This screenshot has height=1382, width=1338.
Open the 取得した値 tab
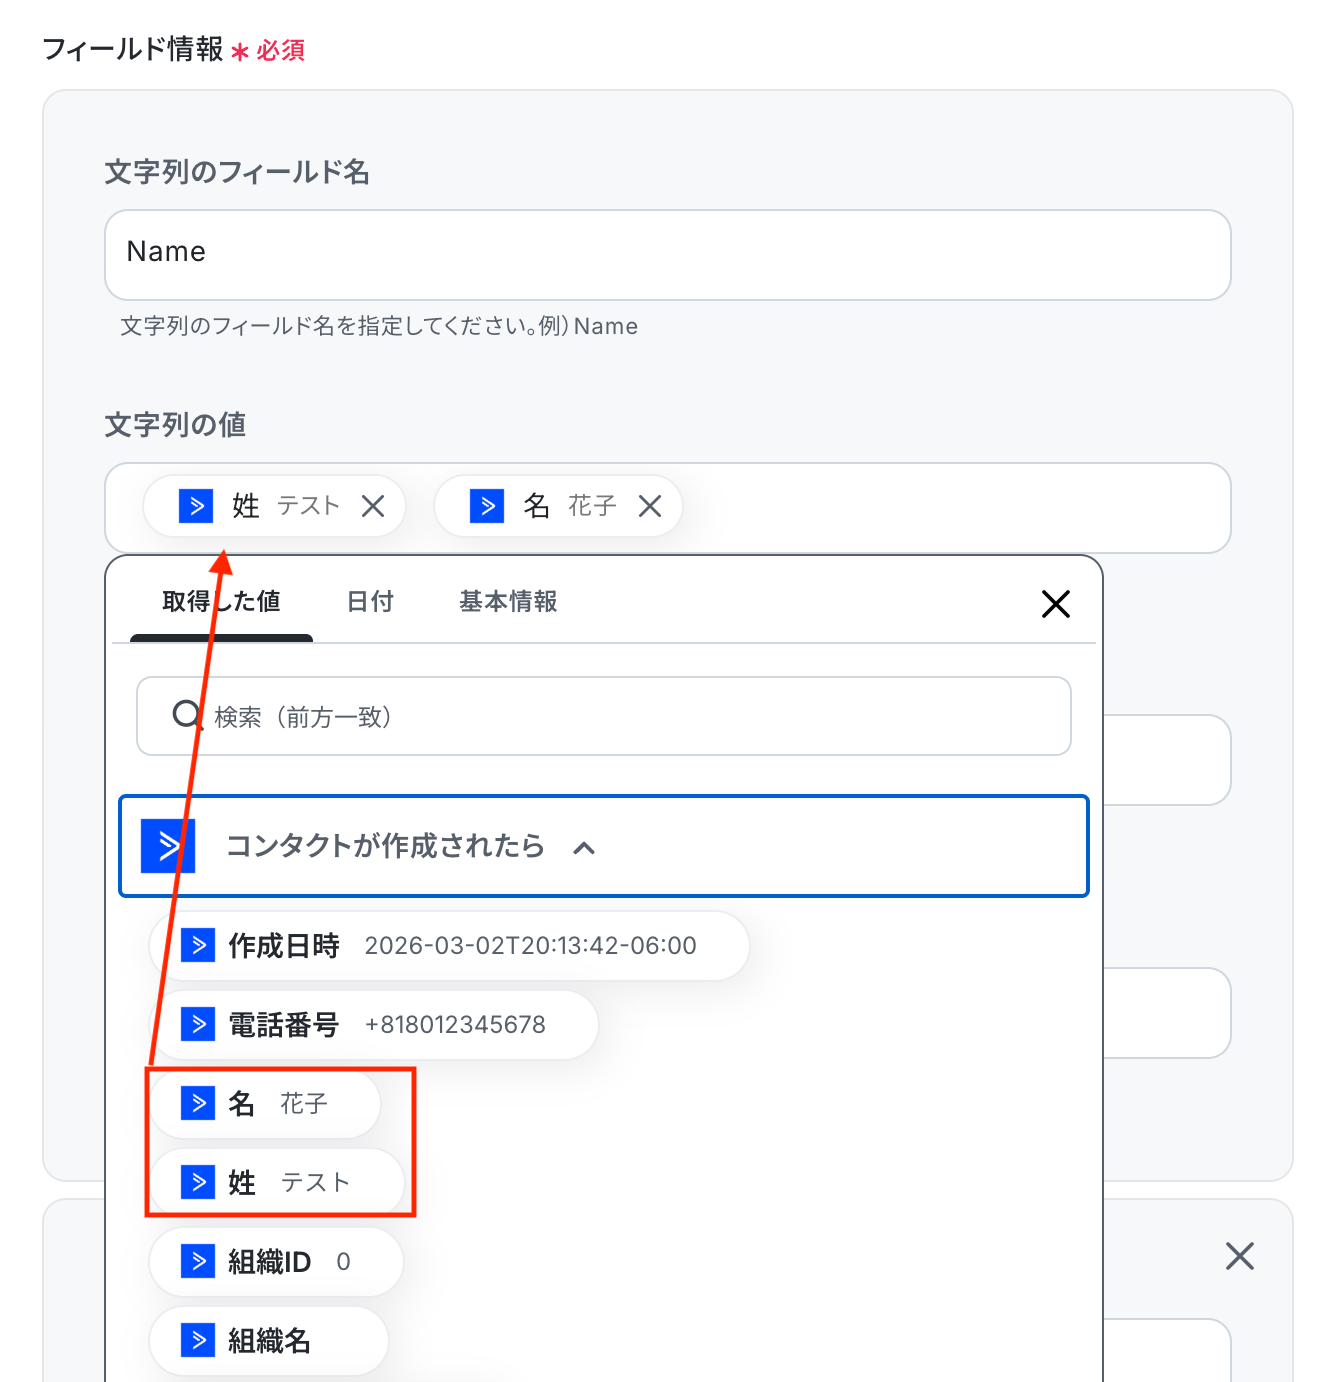tap(221, 601)
